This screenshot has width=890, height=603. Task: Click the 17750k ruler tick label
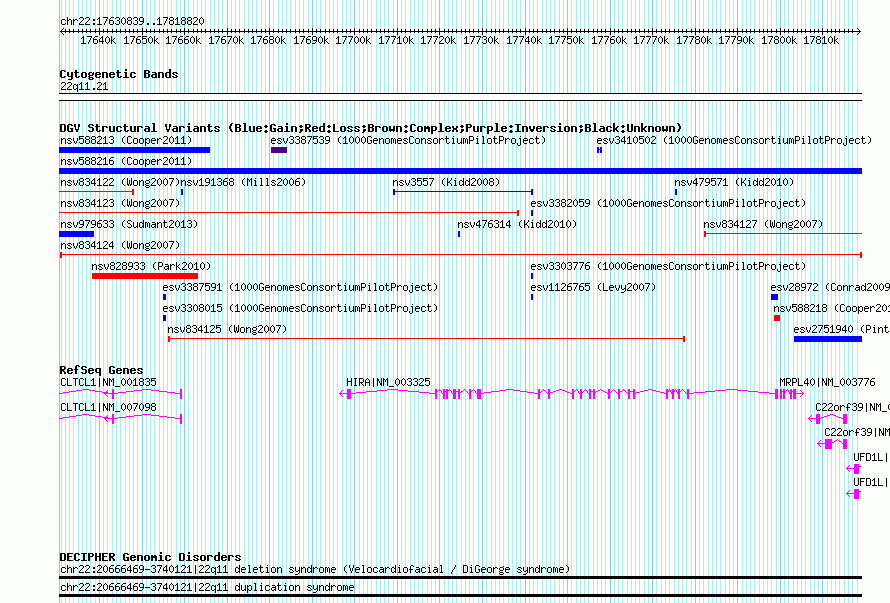click(566, 40)
